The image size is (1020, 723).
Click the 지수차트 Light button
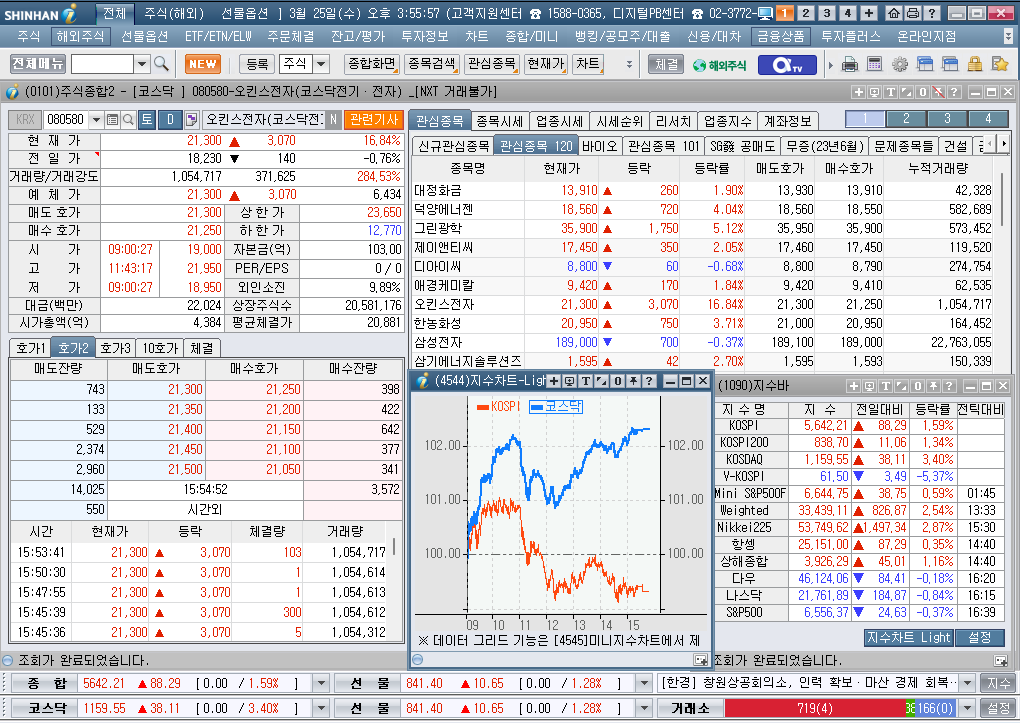[x=909, y=637]
